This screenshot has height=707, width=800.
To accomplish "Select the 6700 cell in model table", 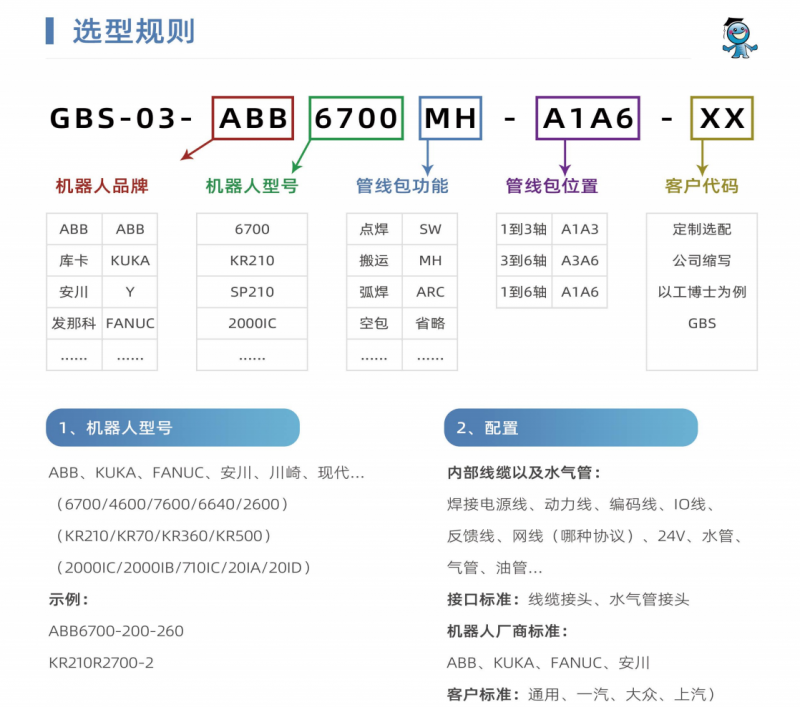I will 252,229.
